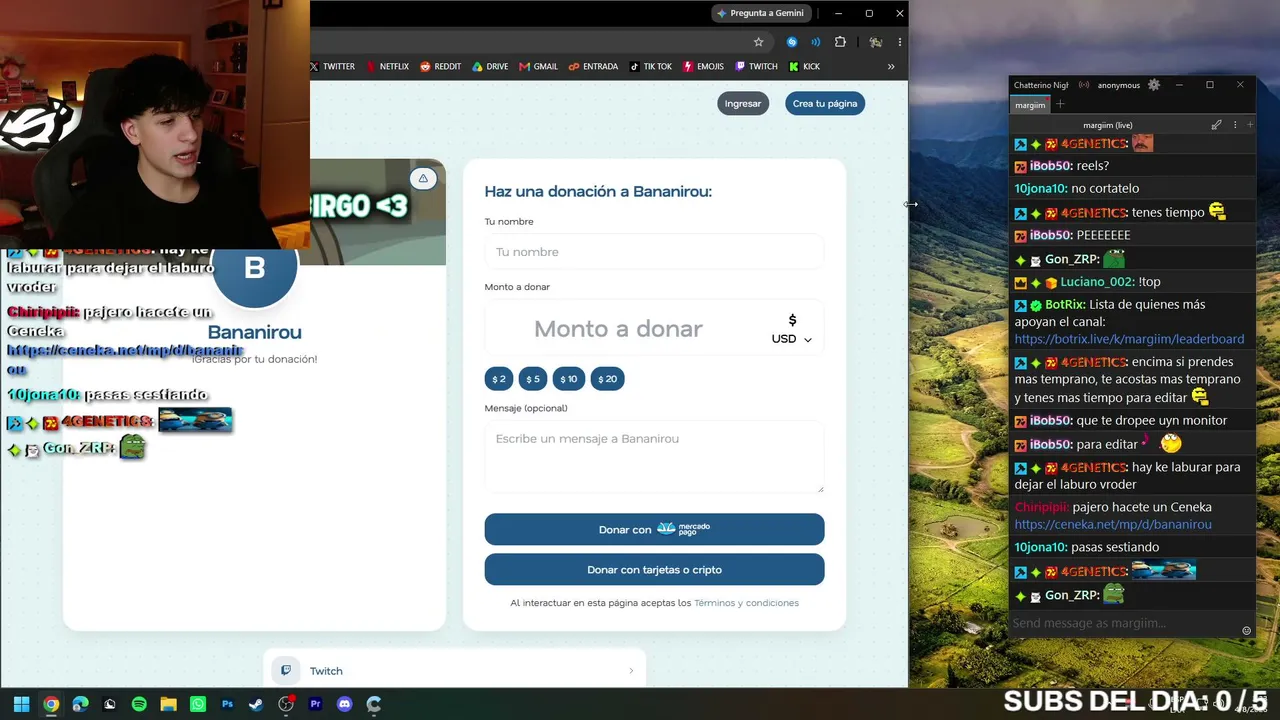Click the Chiripipii username in Chatterino
This screenshot has width=1280, height=720.
coord(1041,507)
